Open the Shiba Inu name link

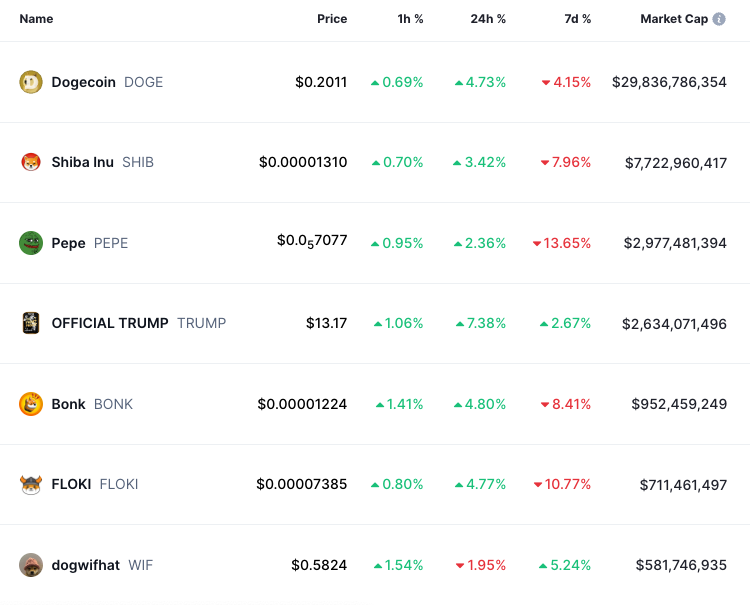point(82,162)
